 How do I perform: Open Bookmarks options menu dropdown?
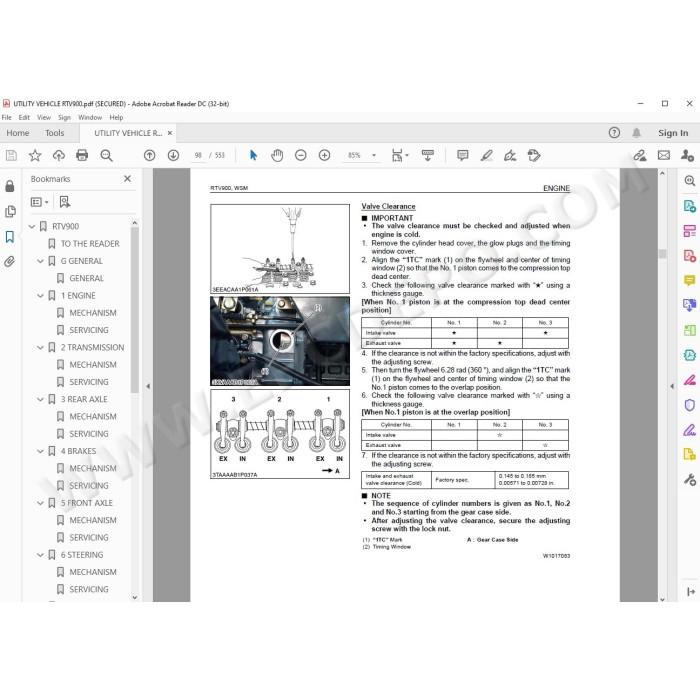click(40, 202)
